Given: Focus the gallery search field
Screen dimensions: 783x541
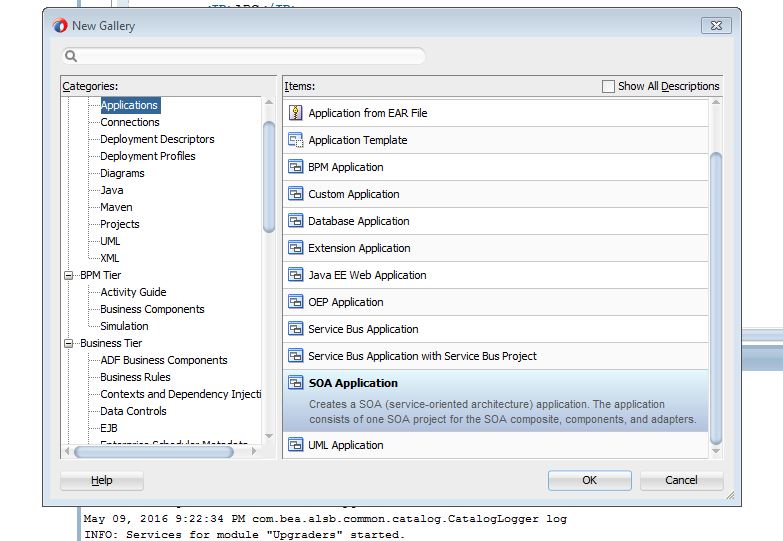Looking at the screenshot, I should (244, 56).
